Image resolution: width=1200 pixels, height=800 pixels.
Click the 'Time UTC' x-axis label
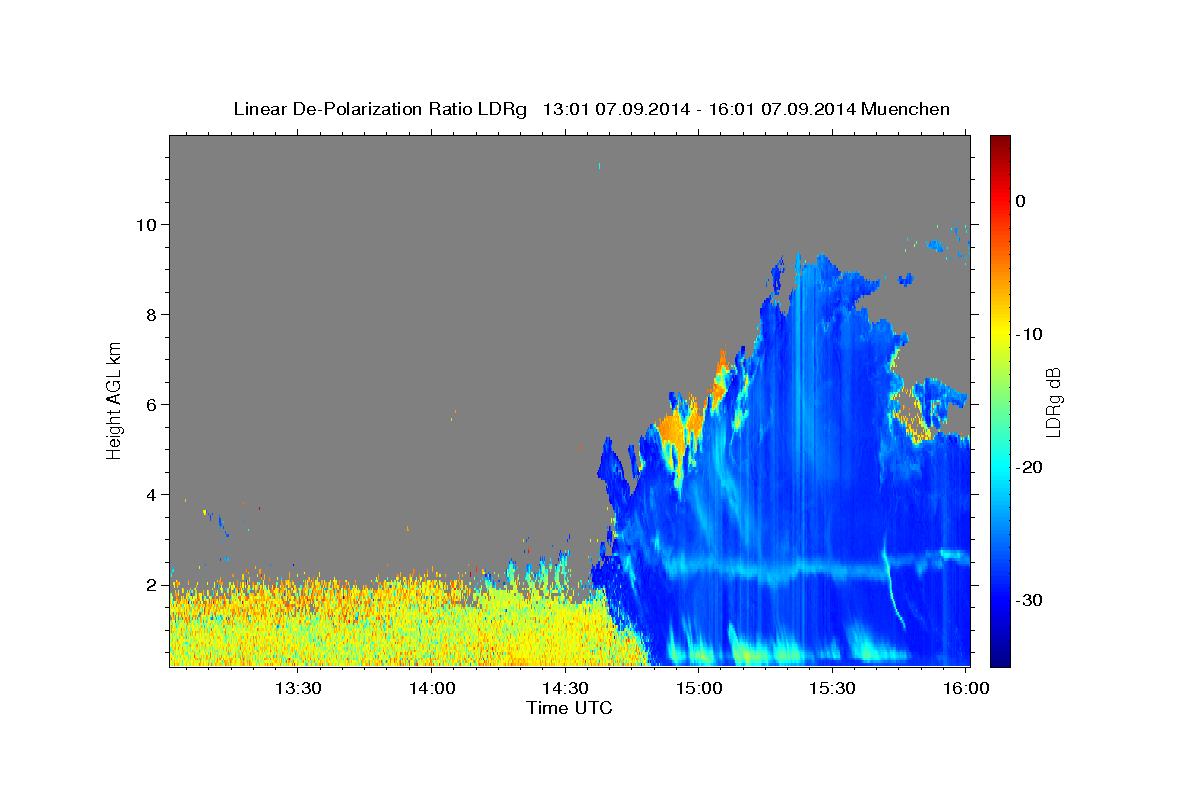tap(569, 708)
